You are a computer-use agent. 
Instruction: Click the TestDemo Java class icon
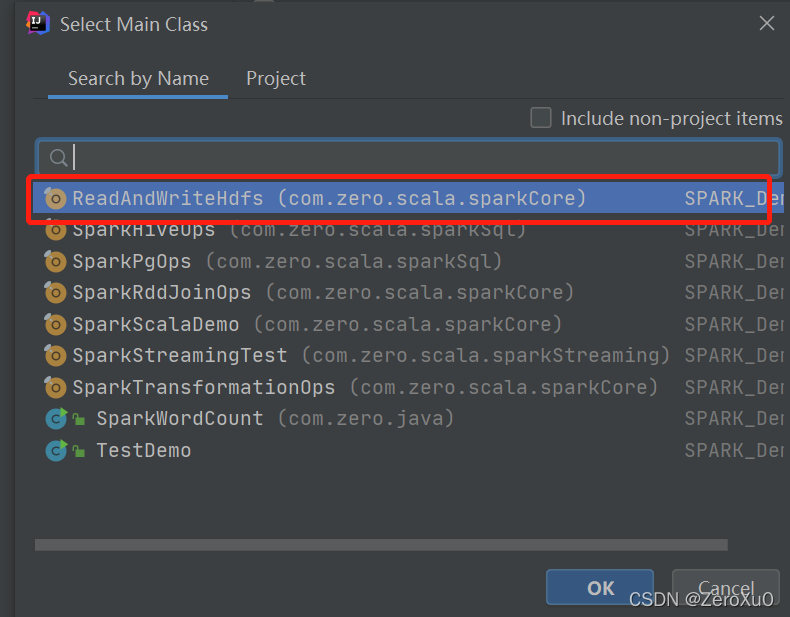point(56,450)
